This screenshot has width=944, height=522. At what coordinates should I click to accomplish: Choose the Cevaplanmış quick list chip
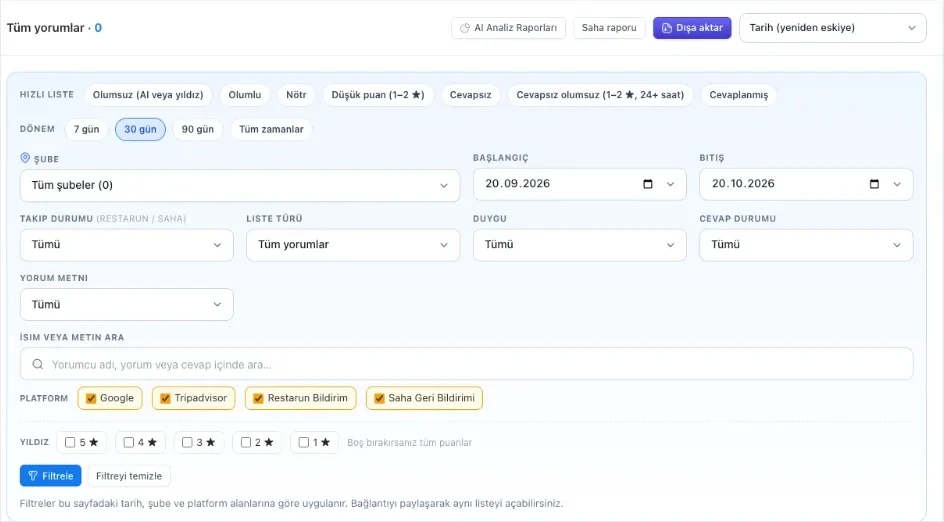click(739, 95)
